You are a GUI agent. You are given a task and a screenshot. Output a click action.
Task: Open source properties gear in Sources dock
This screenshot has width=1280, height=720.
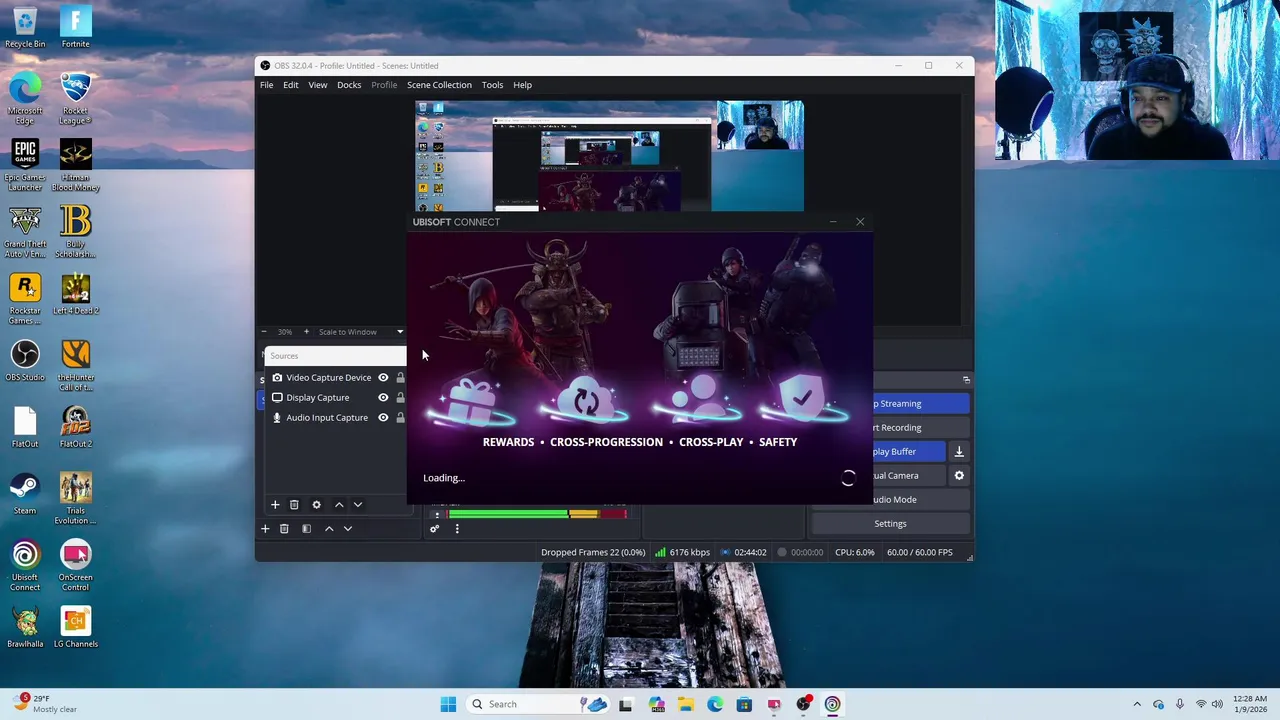317,505
